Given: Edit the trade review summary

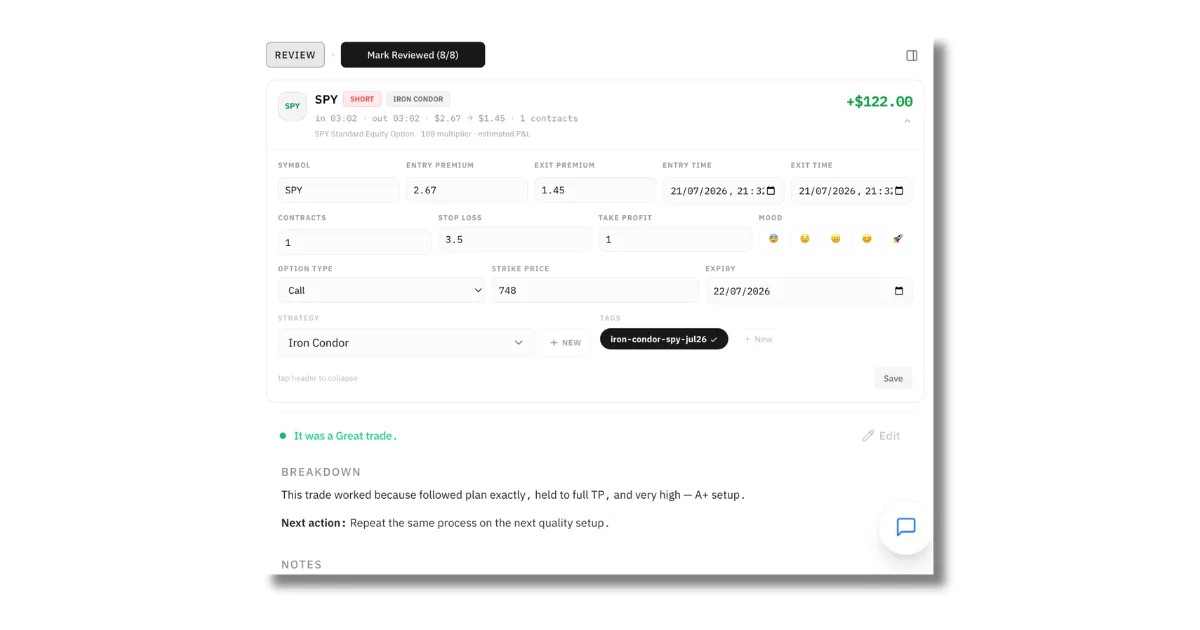Looking at the screenshot, I should point(881,436).
